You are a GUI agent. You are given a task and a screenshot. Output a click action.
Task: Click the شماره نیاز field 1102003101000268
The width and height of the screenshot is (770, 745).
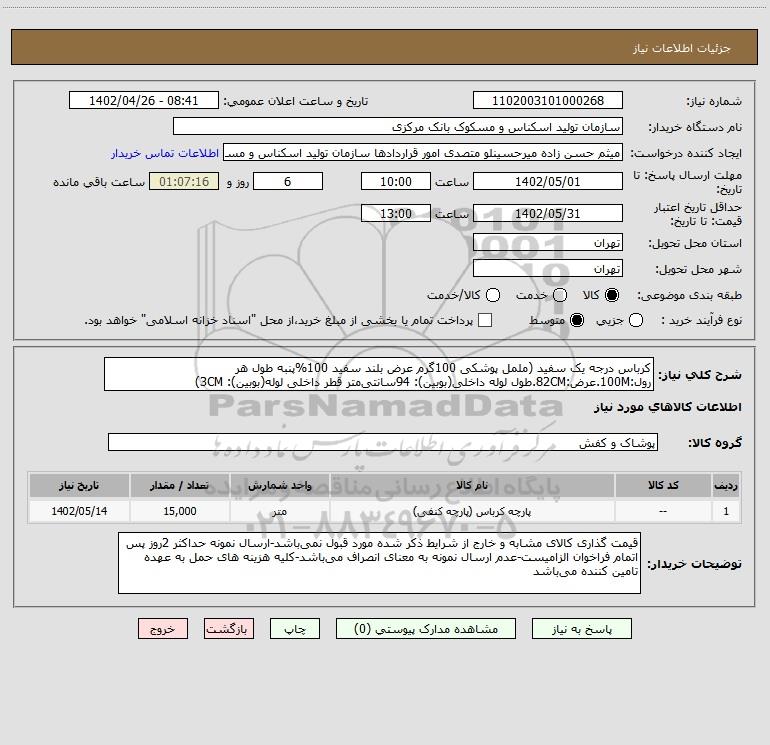point(548,101)
